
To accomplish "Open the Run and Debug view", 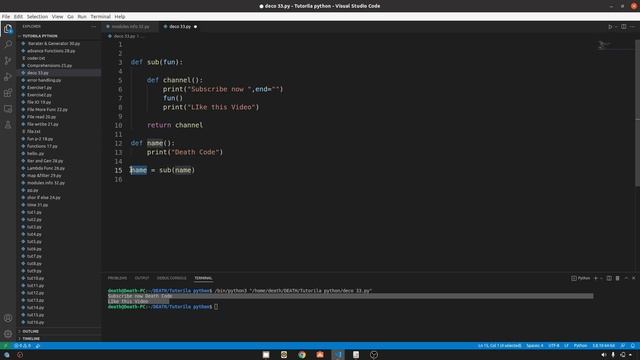I will [x=8, y=77].
